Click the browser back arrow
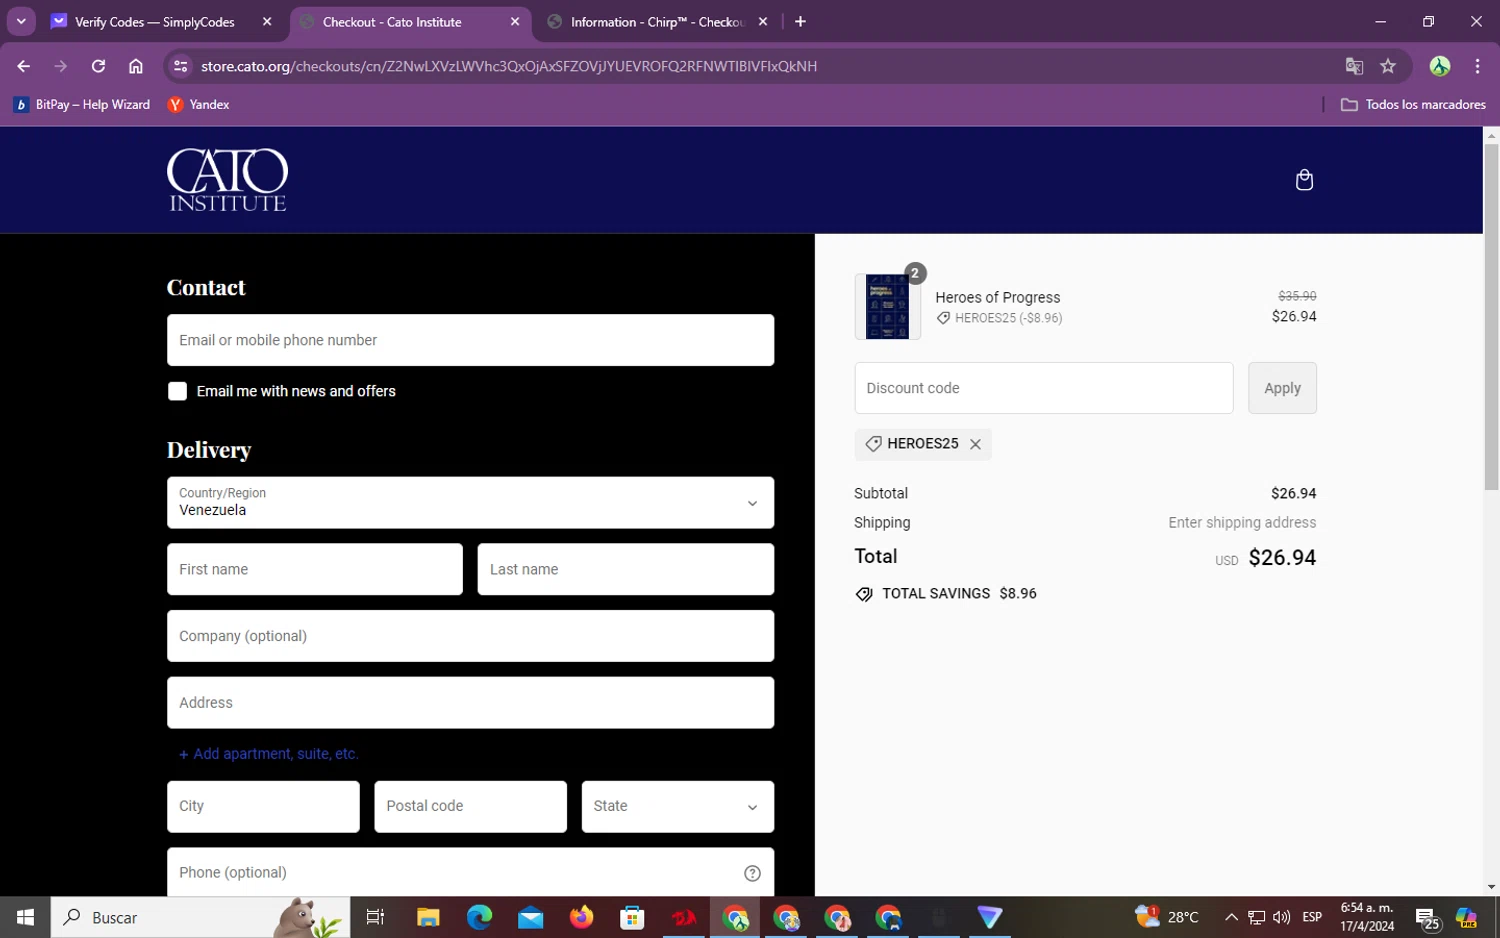 (x=23, y=66)
